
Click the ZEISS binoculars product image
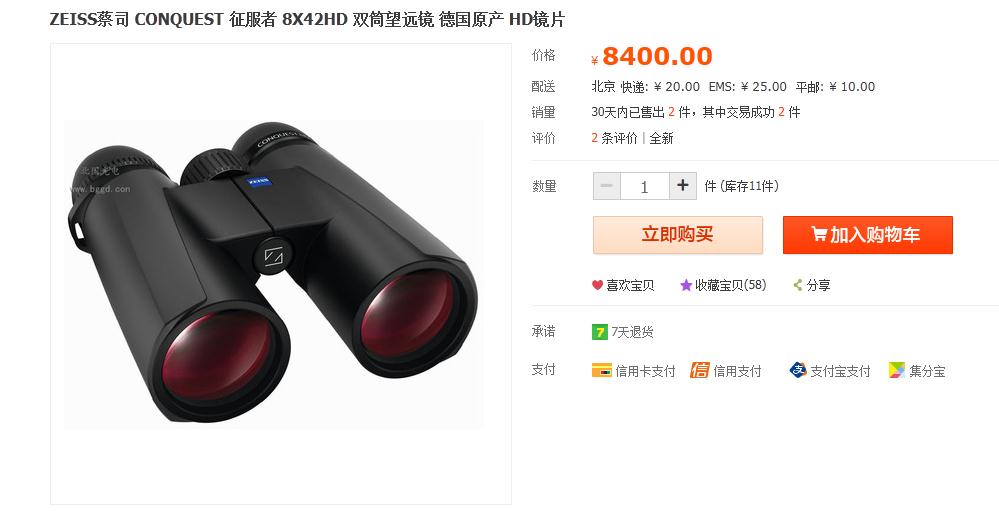pos(274,274)
